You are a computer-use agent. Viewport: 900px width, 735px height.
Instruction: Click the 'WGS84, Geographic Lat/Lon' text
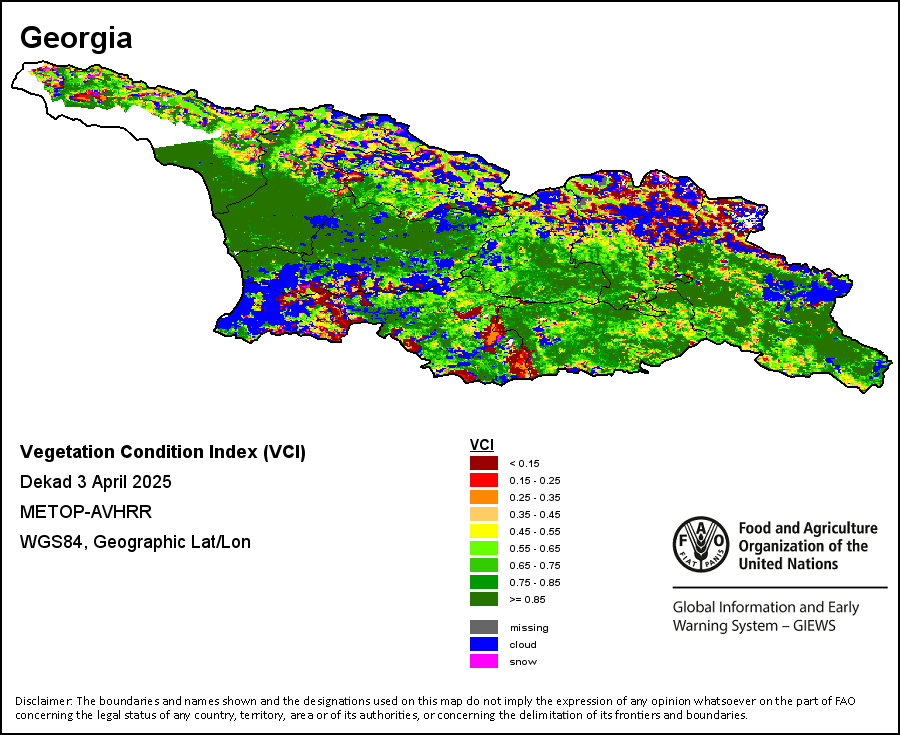pyautogui.click(x=135, y=542)
